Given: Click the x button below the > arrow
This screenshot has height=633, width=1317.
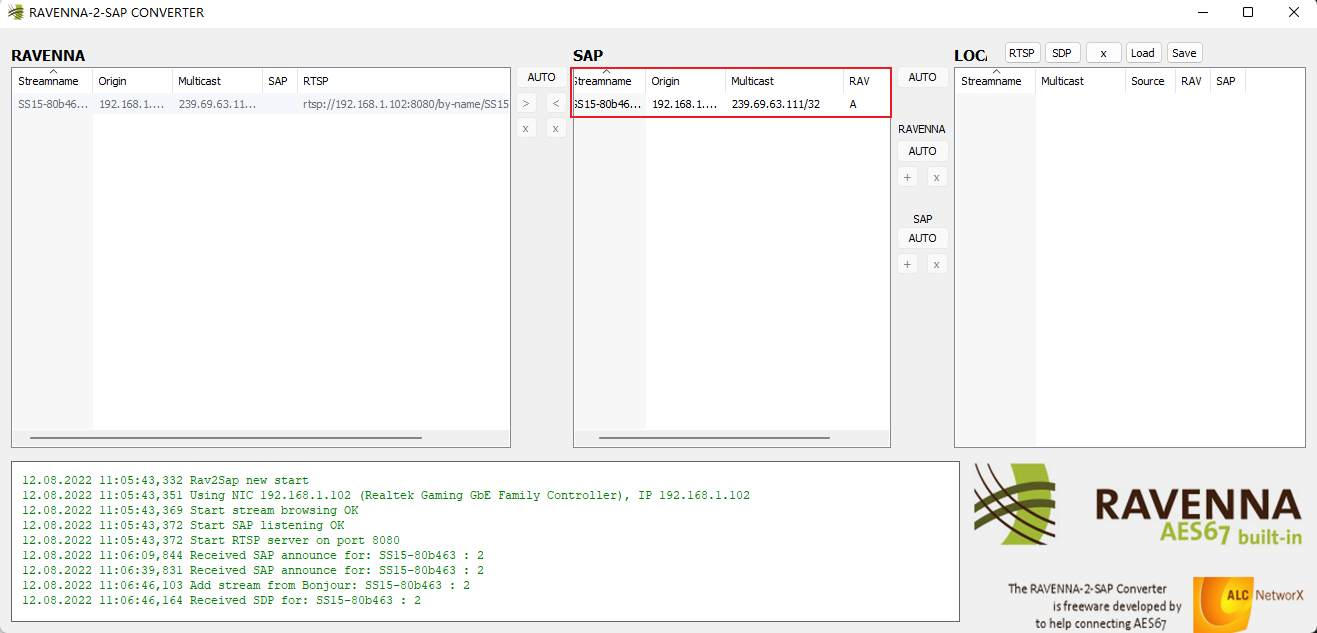Looking at the screenshot, I should [x=526, y=128].
